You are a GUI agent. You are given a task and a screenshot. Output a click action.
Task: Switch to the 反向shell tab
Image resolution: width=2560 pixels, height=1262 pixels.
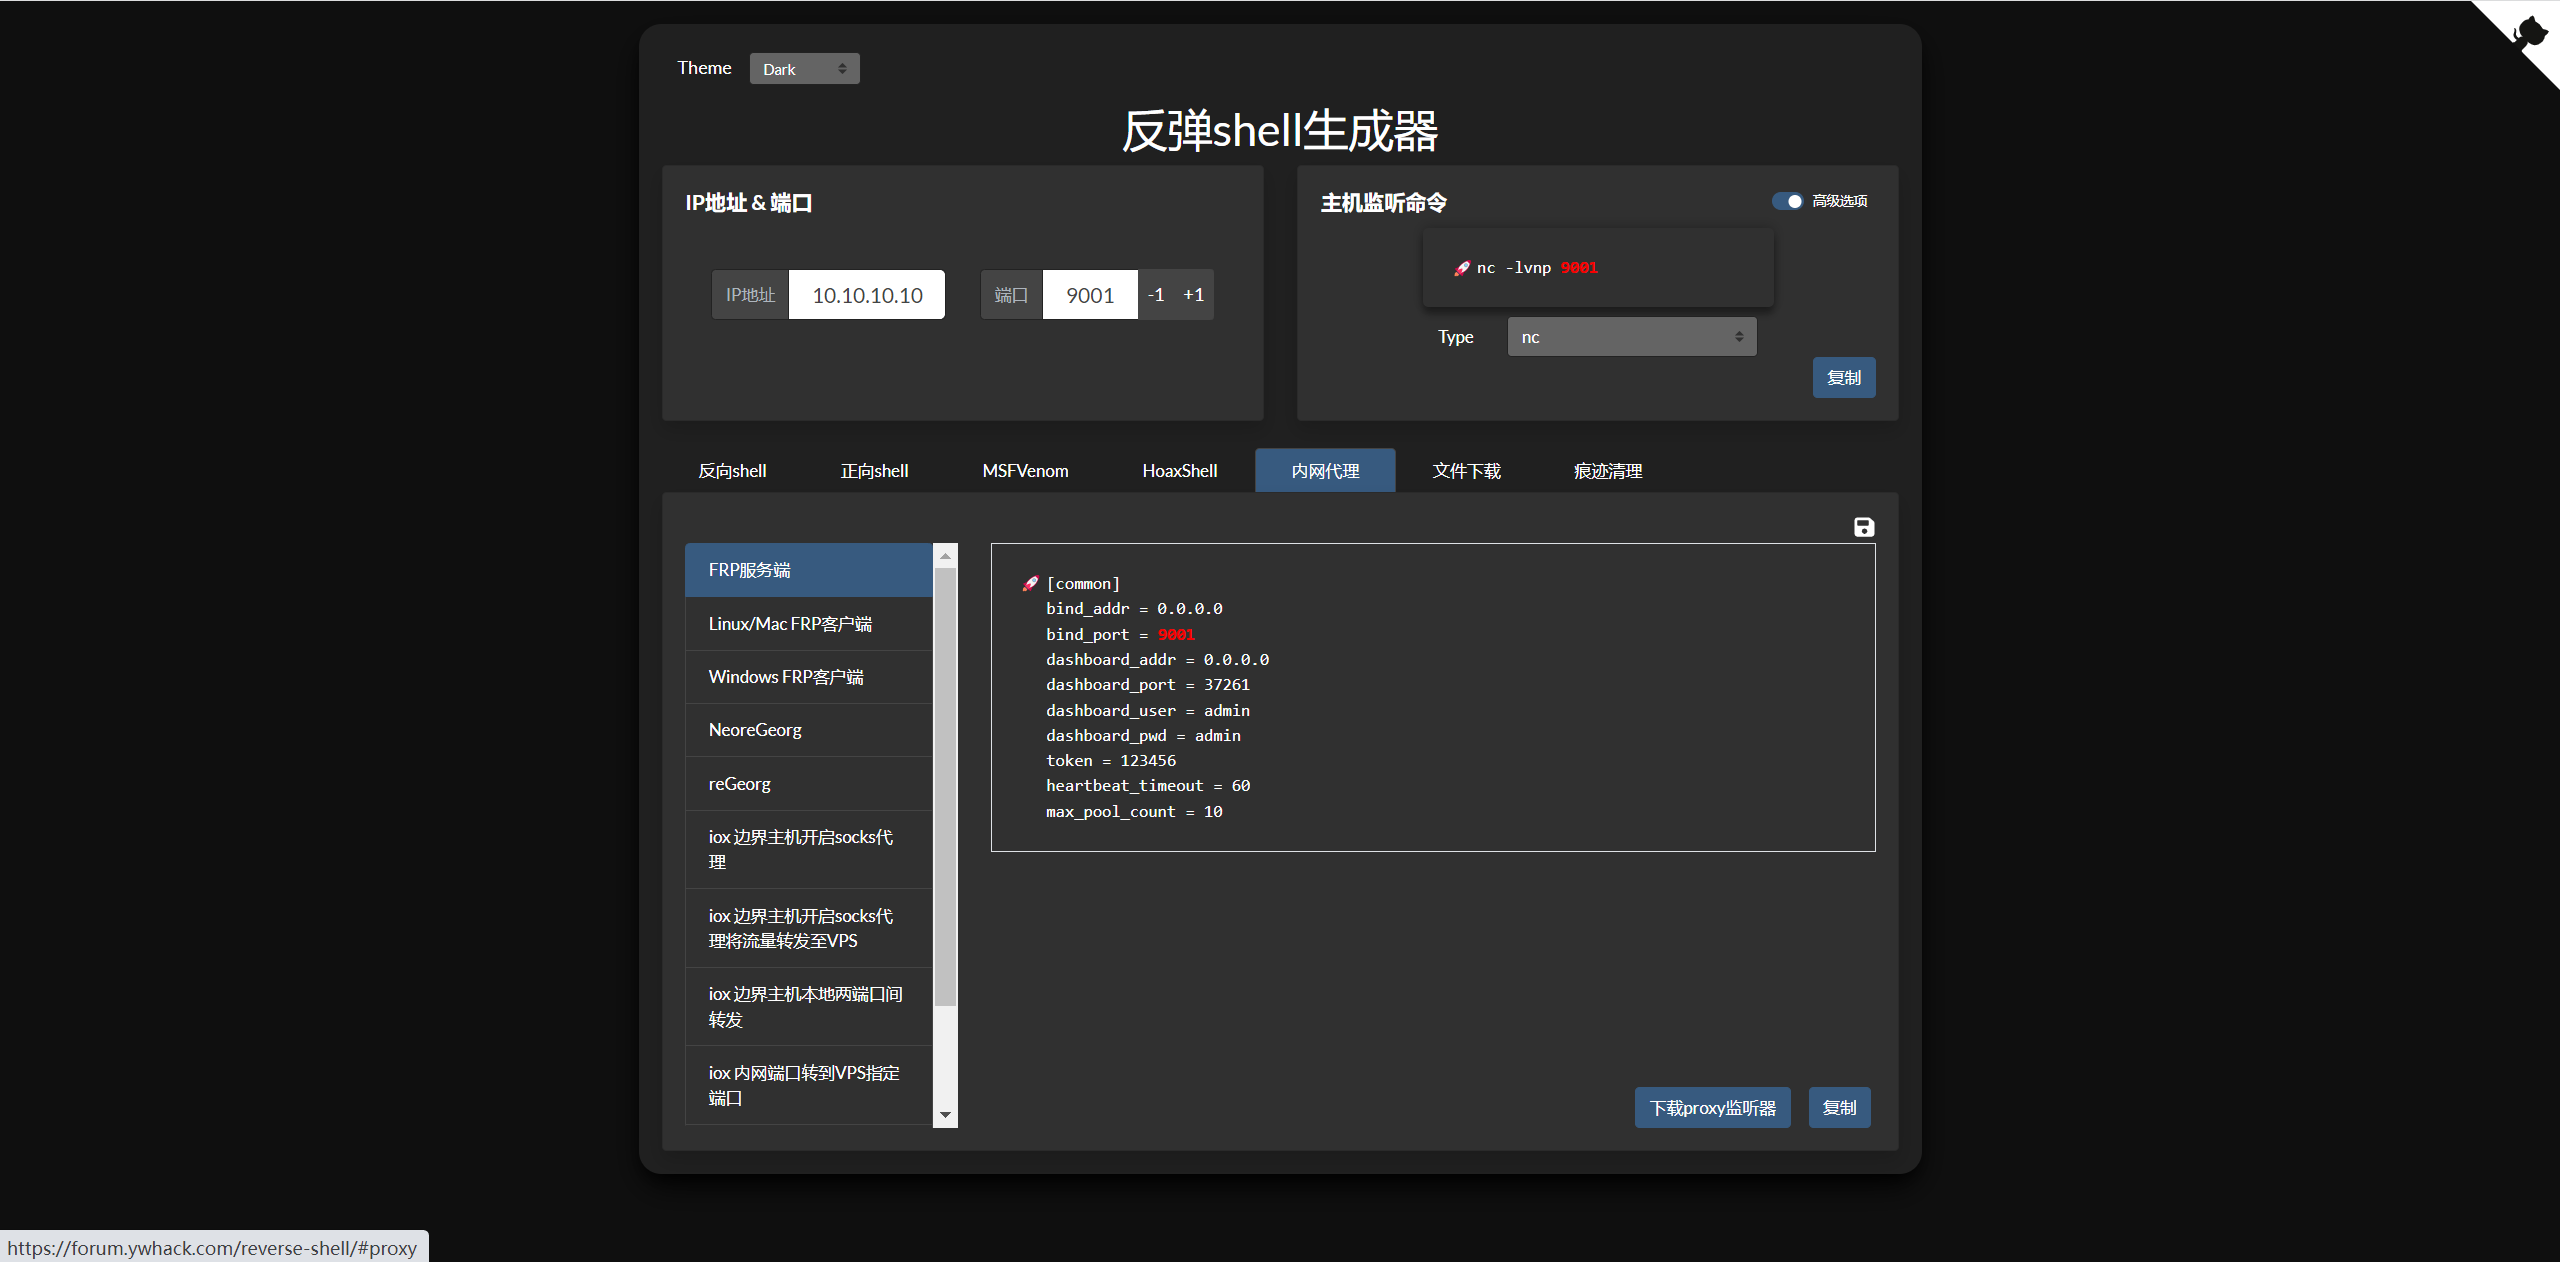point(732,471)
